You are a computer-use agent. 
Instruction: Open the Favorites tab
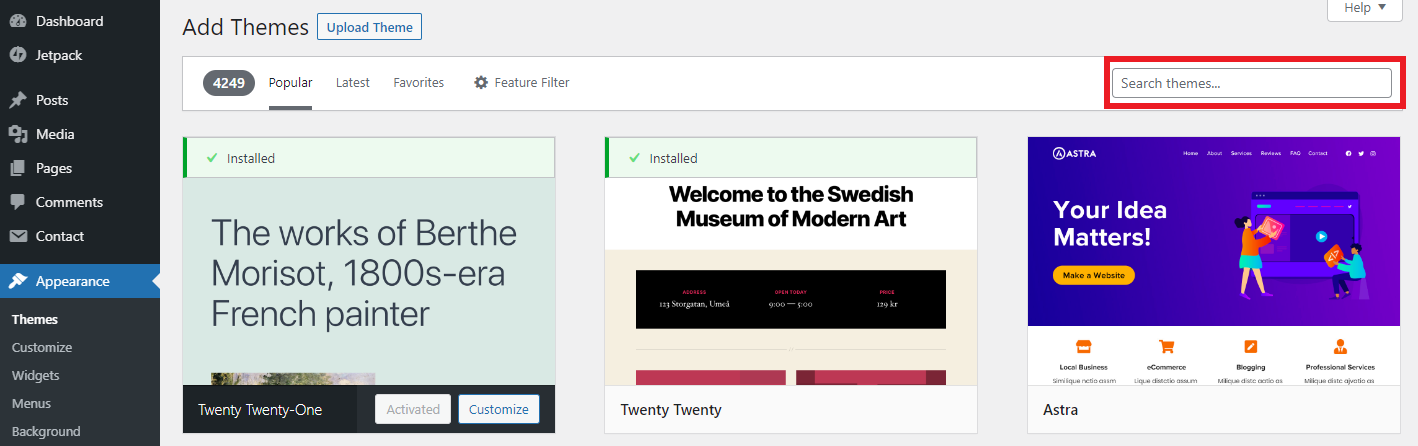point(418,83)
